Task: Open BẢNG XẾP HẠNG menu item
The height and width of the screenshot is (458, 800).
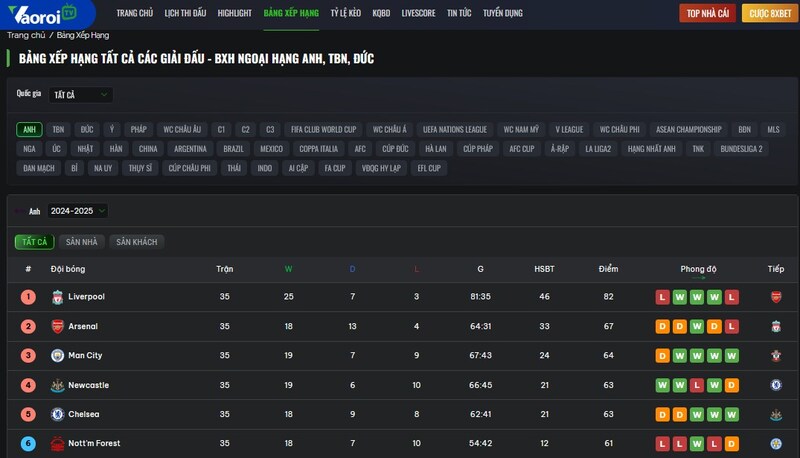Action: (x=291, y=13)
